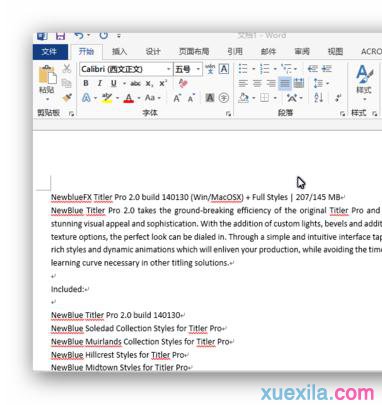Click the Shrink Font icon
Viewport: 382px width, 405px height.
click(191, 99)
